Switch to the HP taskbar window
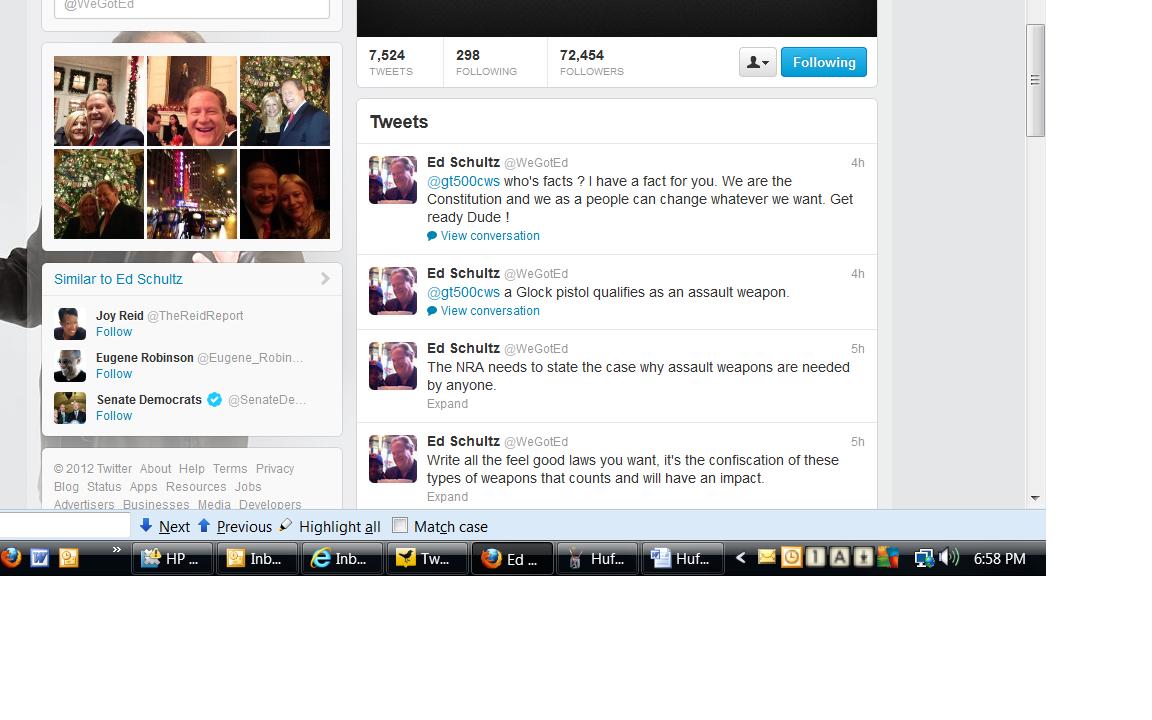The height and width of the screenshot is (720, 1152). pos(172,559)
